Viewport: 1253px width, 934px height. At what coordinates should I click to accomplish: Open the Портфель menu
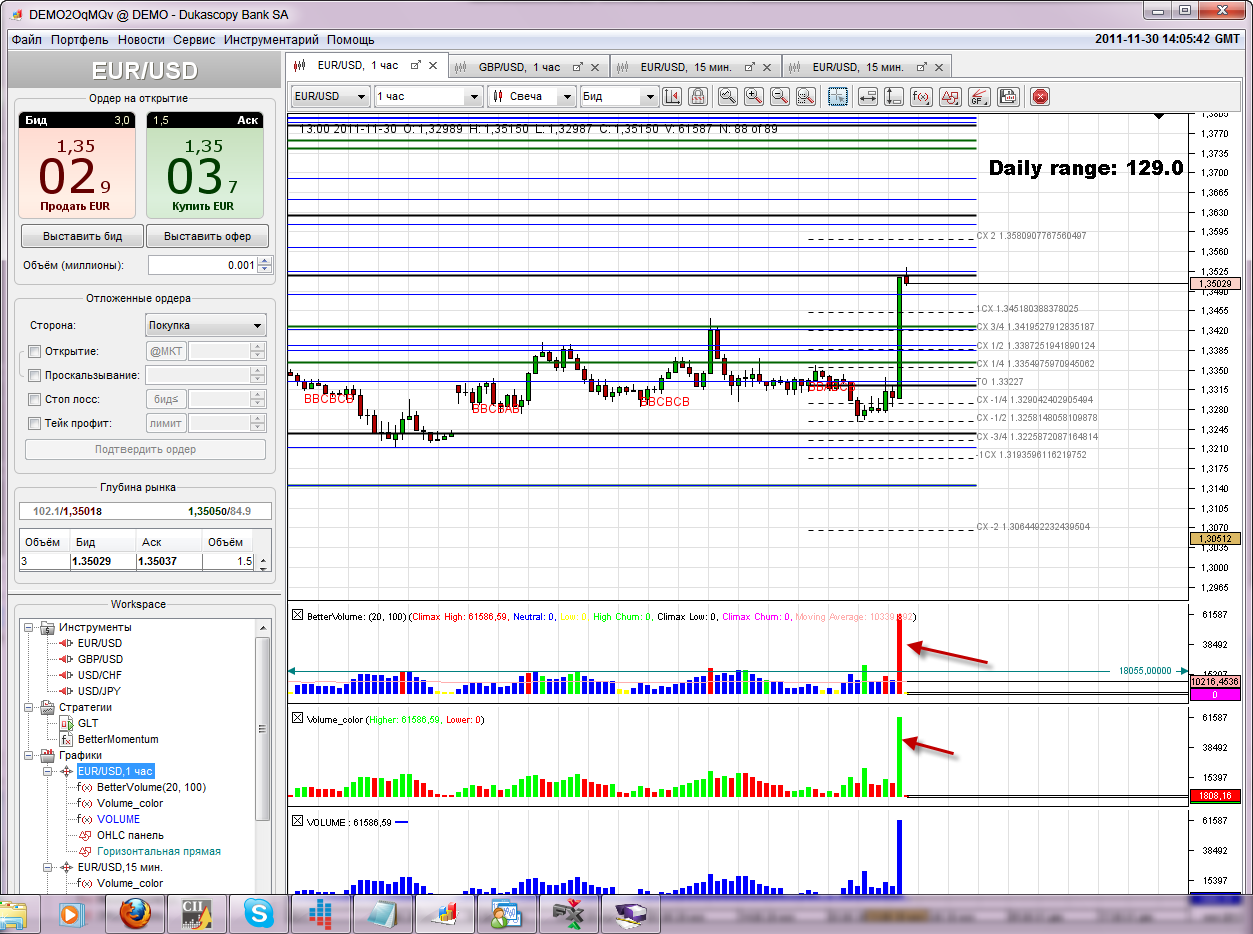(79, 40)
